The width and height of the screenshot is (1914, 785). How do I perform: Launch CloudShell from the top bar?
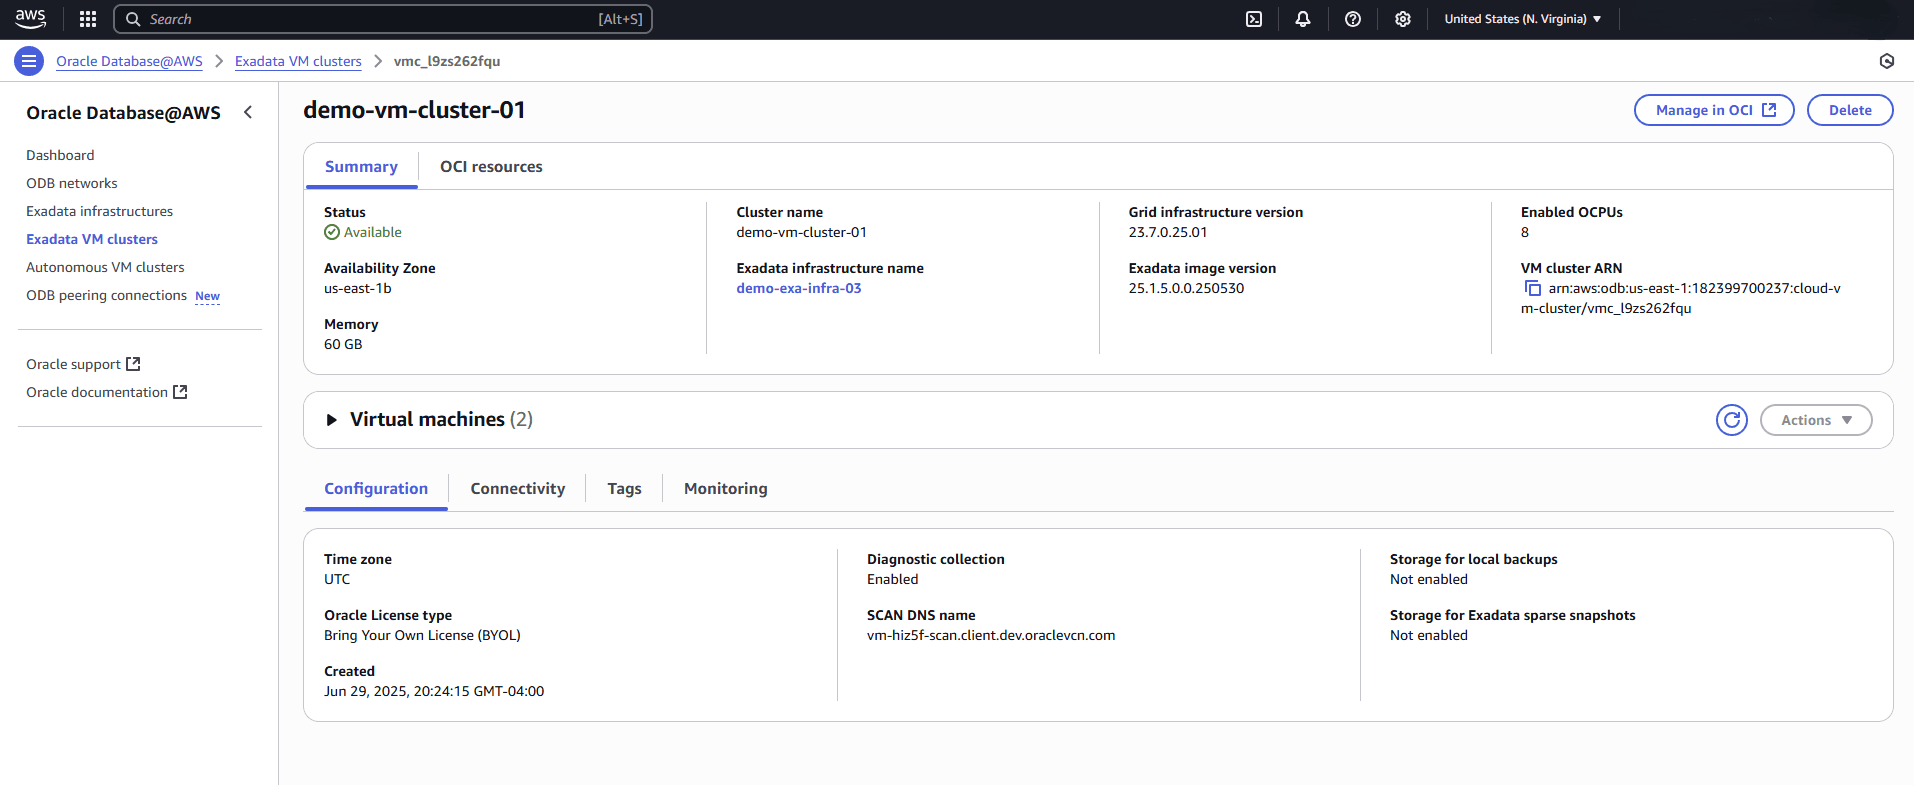point(1254,19)
